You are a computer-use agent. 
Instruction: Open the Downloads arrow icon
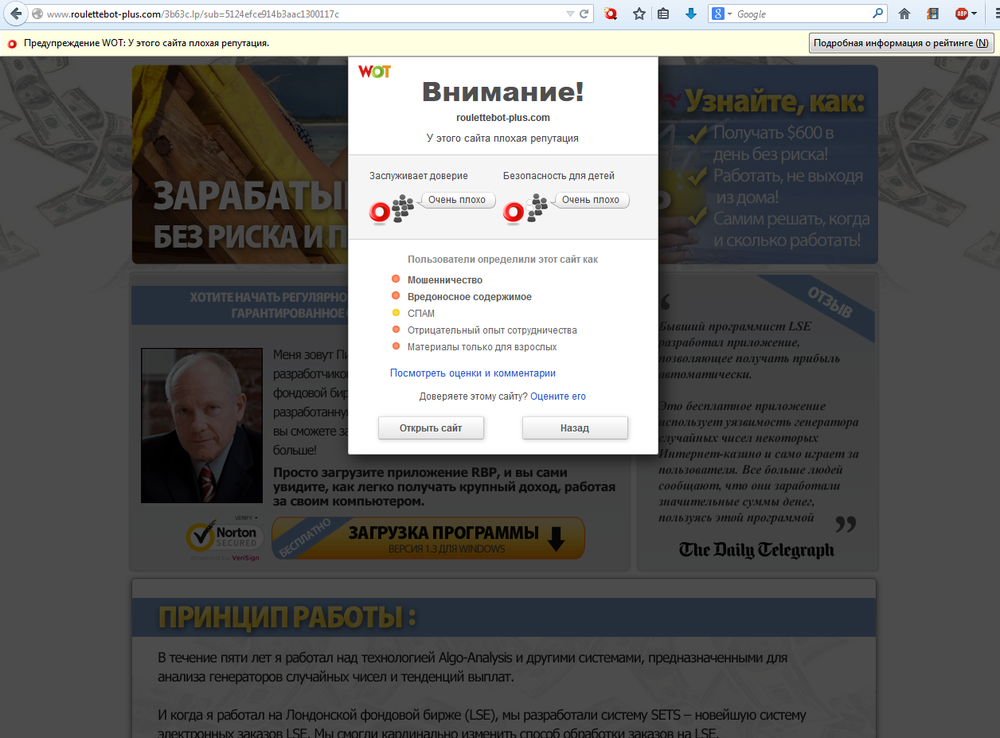click(x=690, y=14)
